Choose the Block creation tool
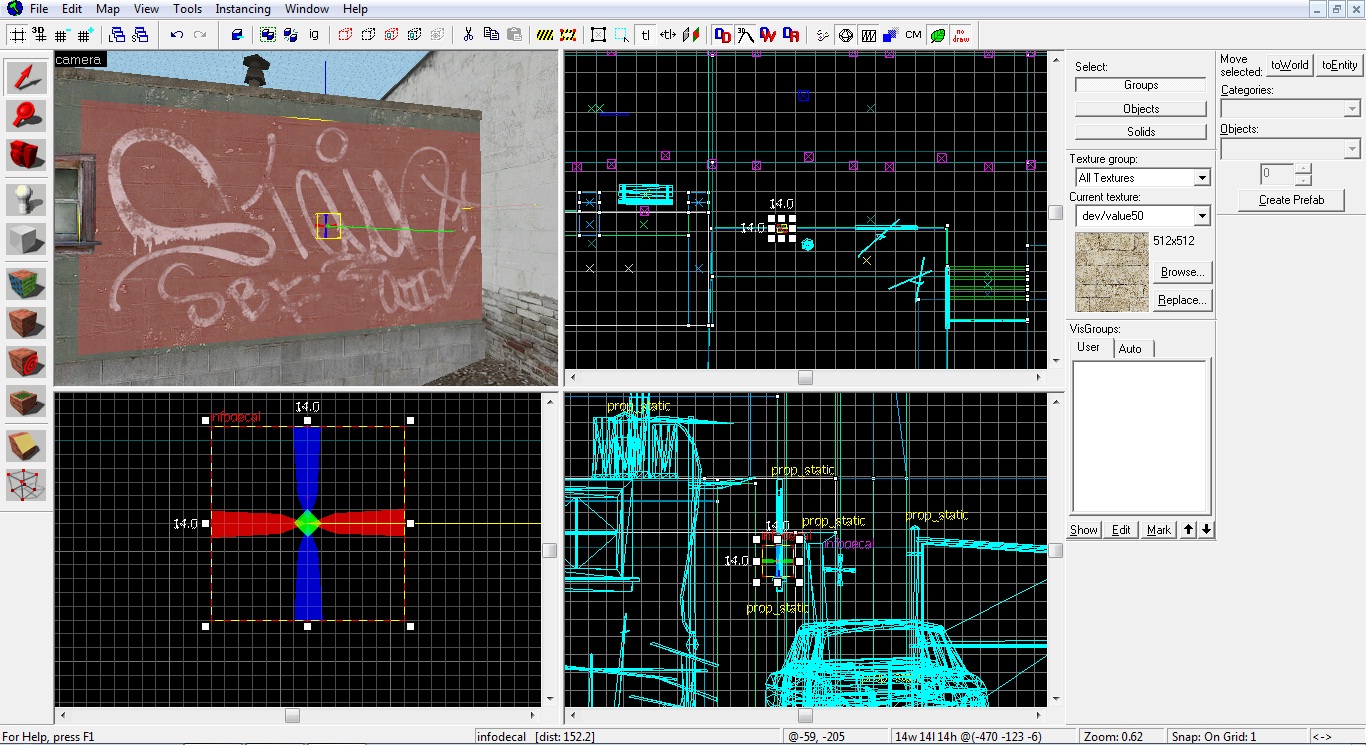The height and width of the screenshot is (746, 1371). click(x=26, y=240)
